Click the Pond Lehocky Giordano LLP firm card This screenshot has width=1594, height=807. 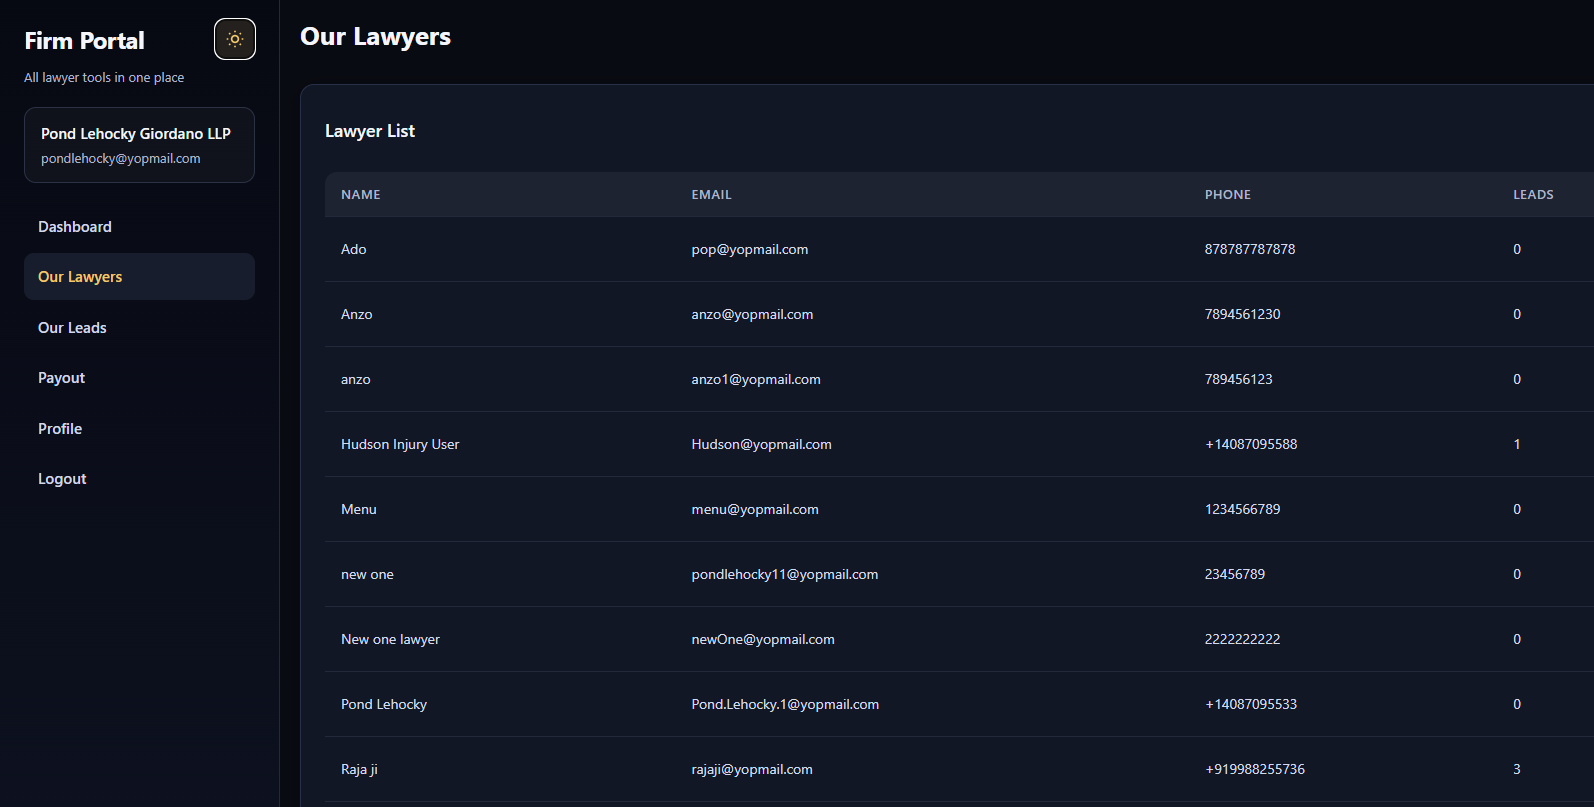point(139,145)
